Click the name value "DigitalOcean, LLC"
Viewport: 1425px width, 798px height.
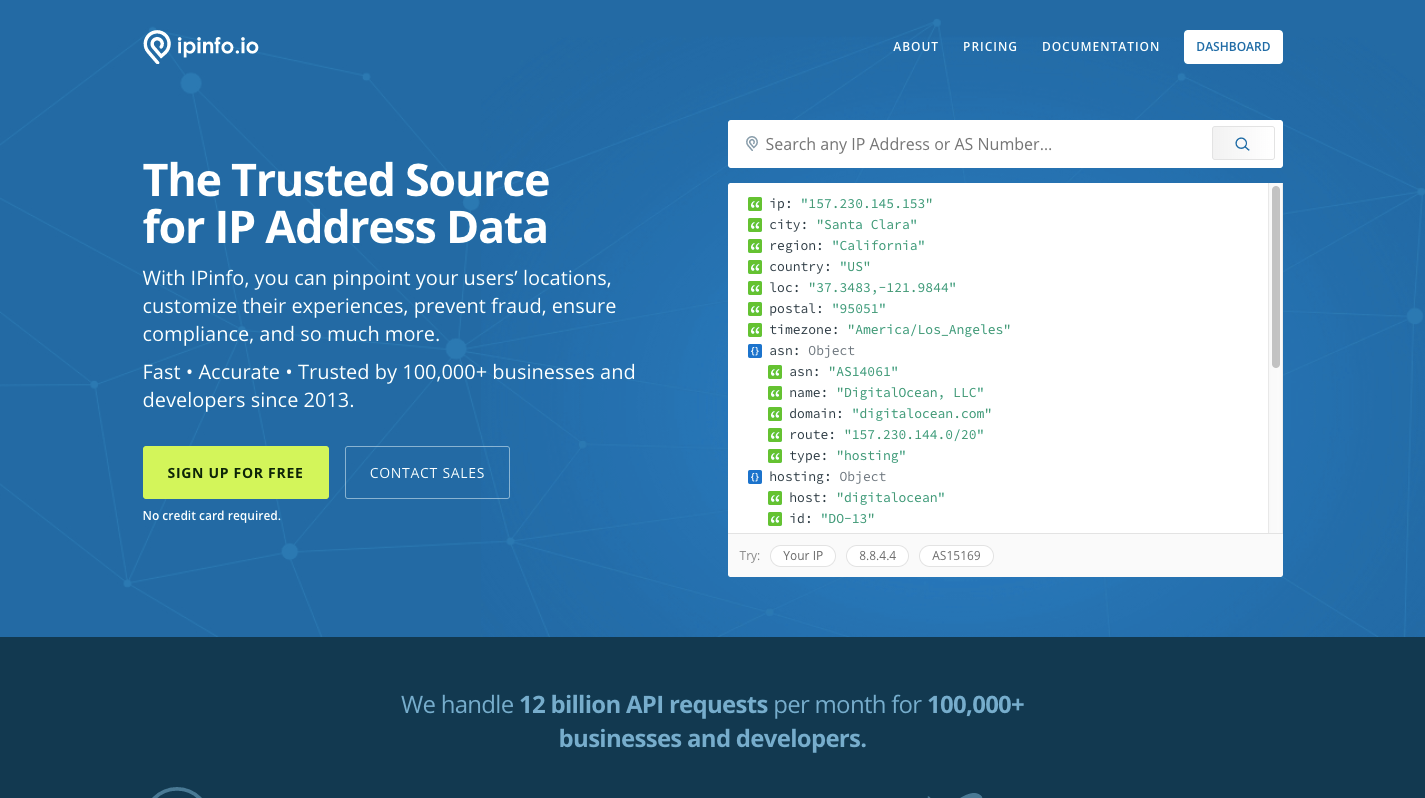911,393
